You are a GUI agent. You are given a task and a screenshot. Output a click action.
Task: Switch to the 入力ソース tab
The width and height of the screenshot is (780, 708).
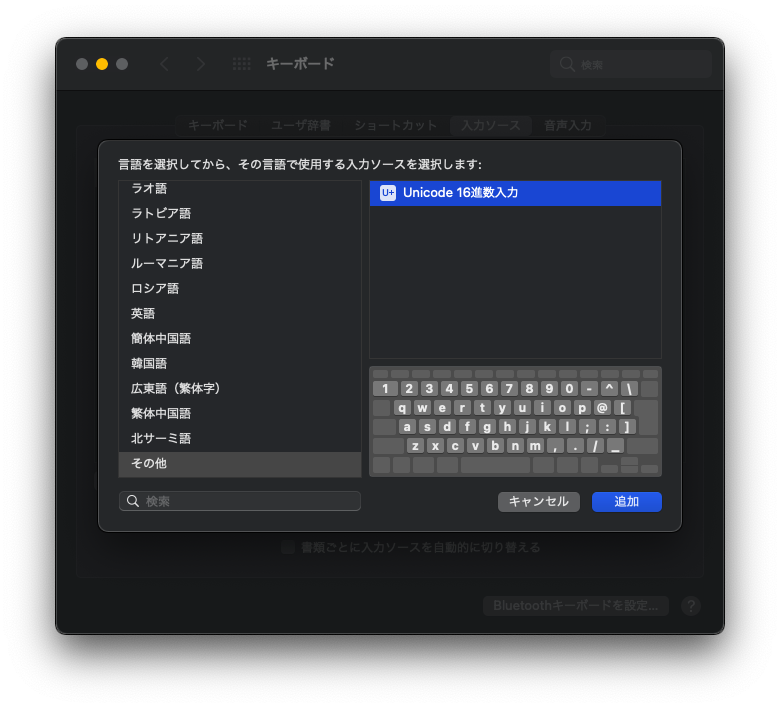[491, 125]
